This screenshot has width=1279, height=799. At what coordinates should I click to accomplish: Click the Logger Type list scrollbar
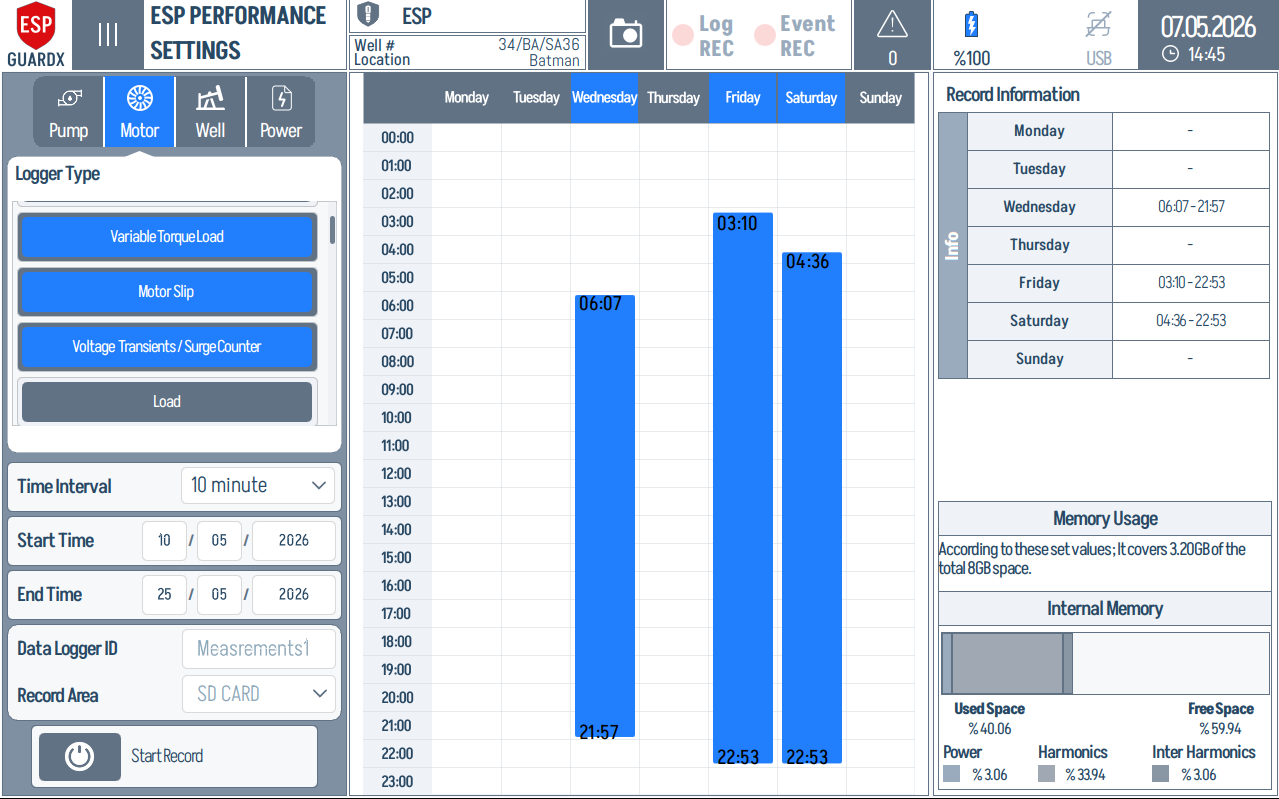pos(332,230)
